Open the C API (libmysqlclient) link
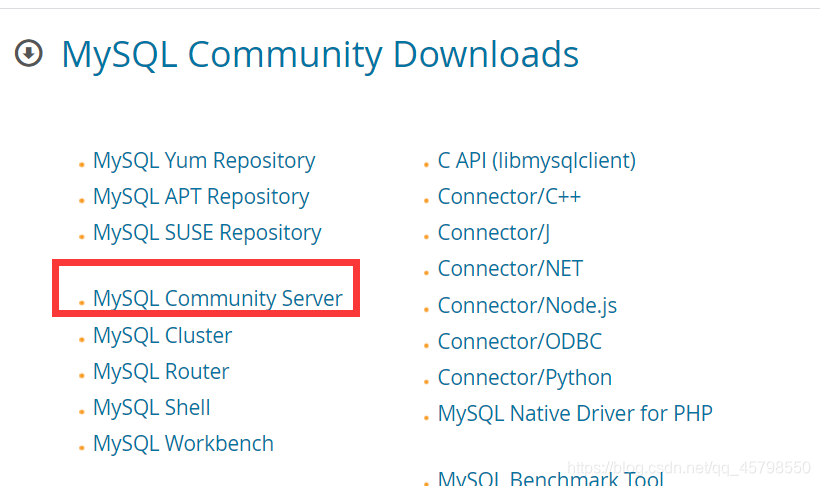This screenshot has width=820, height=486. [x=537, y=161]
